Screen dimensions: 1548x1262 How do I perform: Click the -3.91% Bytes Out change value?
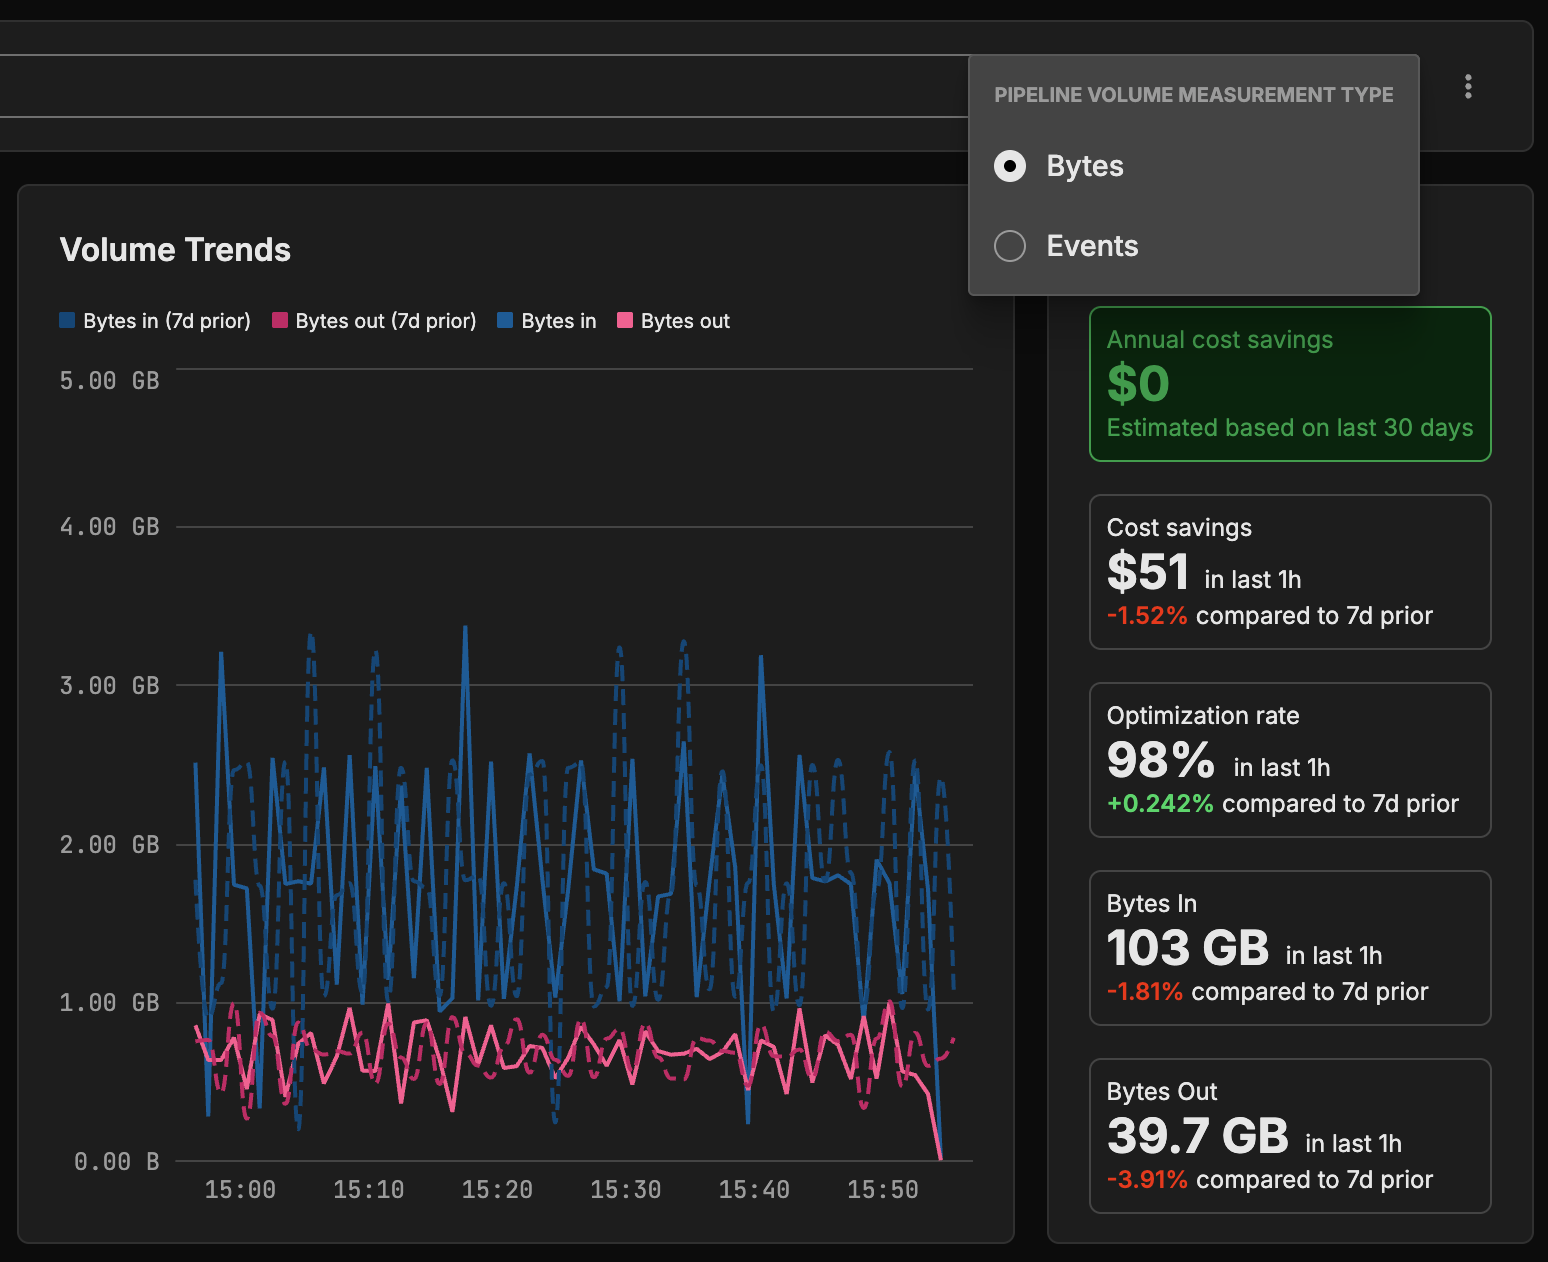click(1147, 1180)
